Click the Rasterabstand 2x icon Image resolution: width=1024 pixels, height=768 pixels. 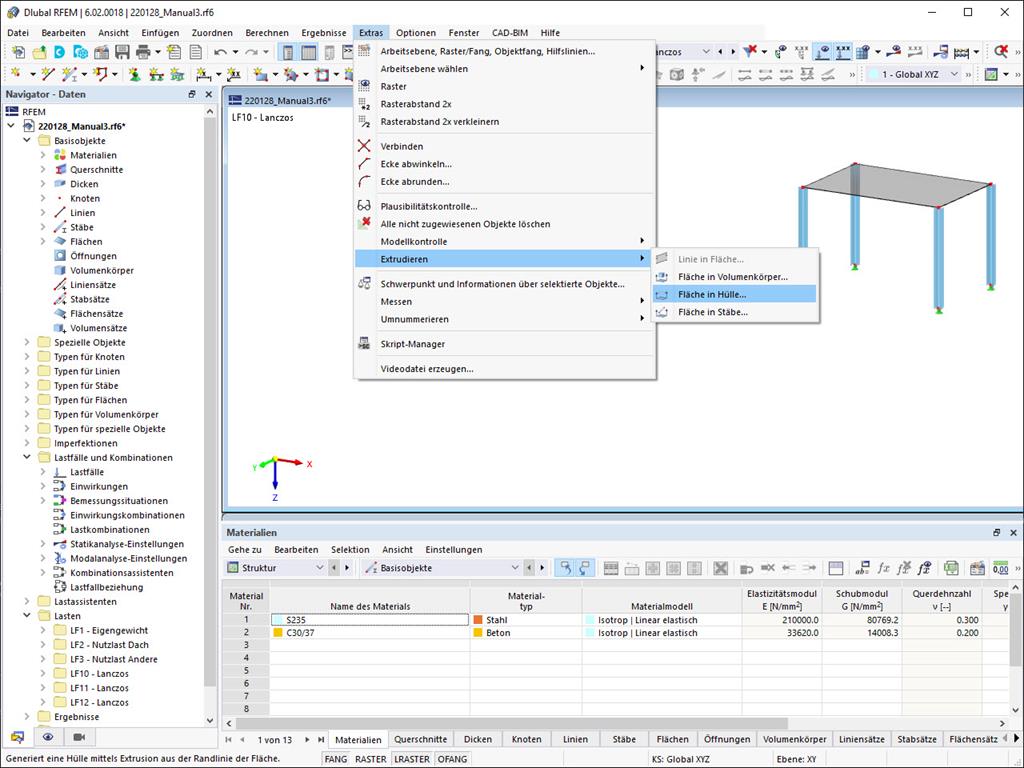point(364,104)
